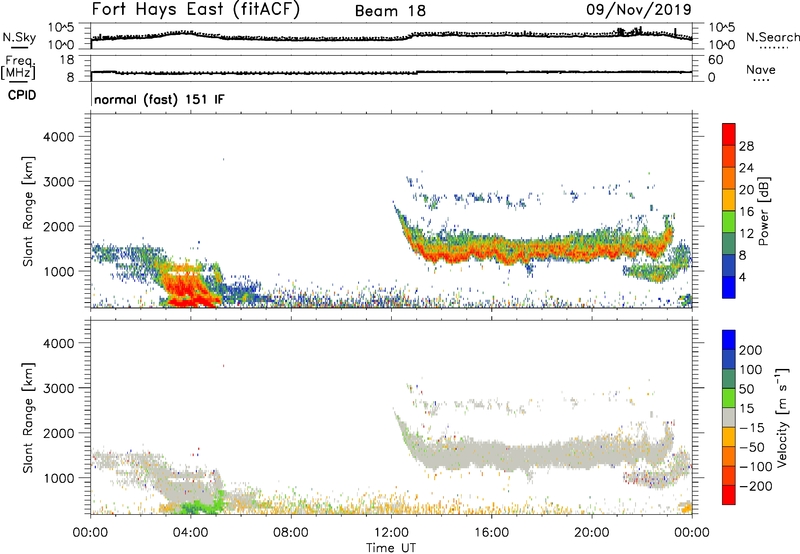Screen dimensions: 800x554
Task: Click the "N.Search" legend label
Action: [772, 37]
